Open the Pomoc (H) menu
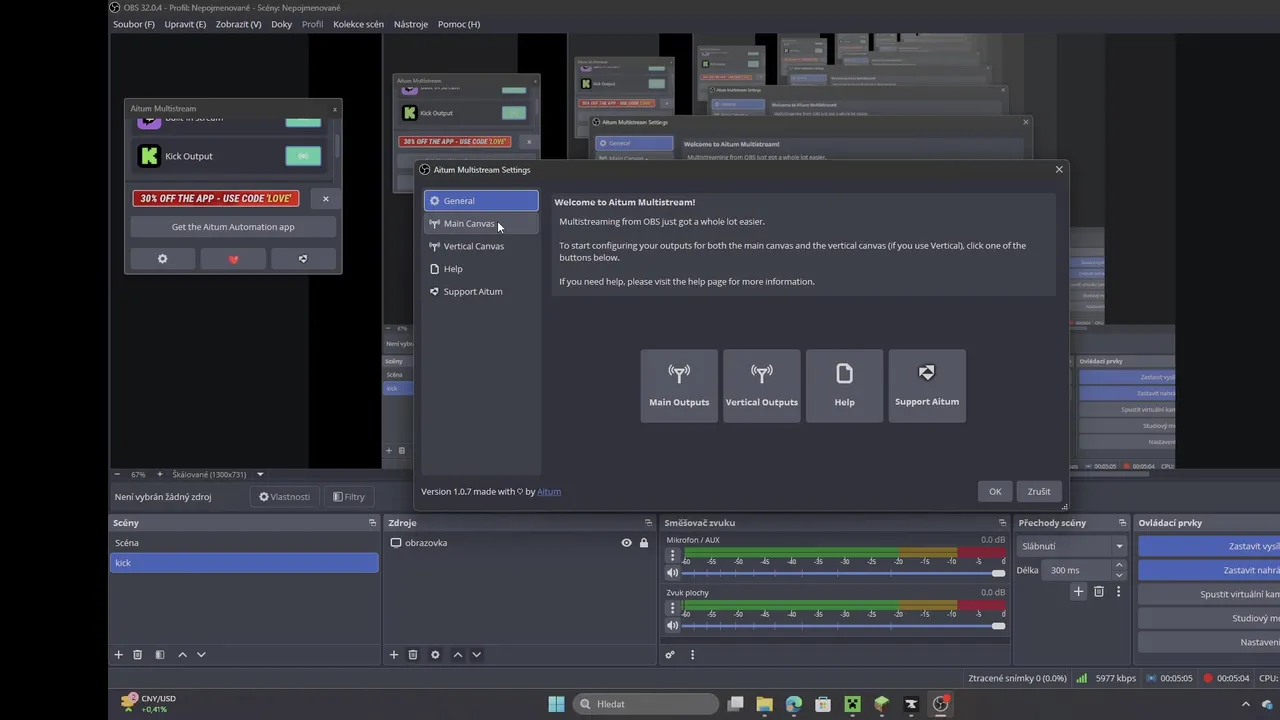Image resolution: width=1280 pixels, height=720 pixels. [459, 24]
